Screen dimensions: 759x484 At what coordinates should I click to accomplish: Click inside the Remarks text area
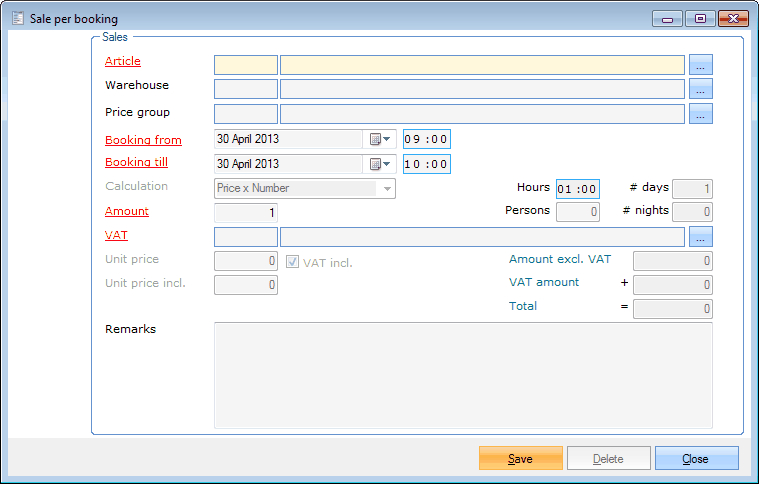(x=463, y=375)
